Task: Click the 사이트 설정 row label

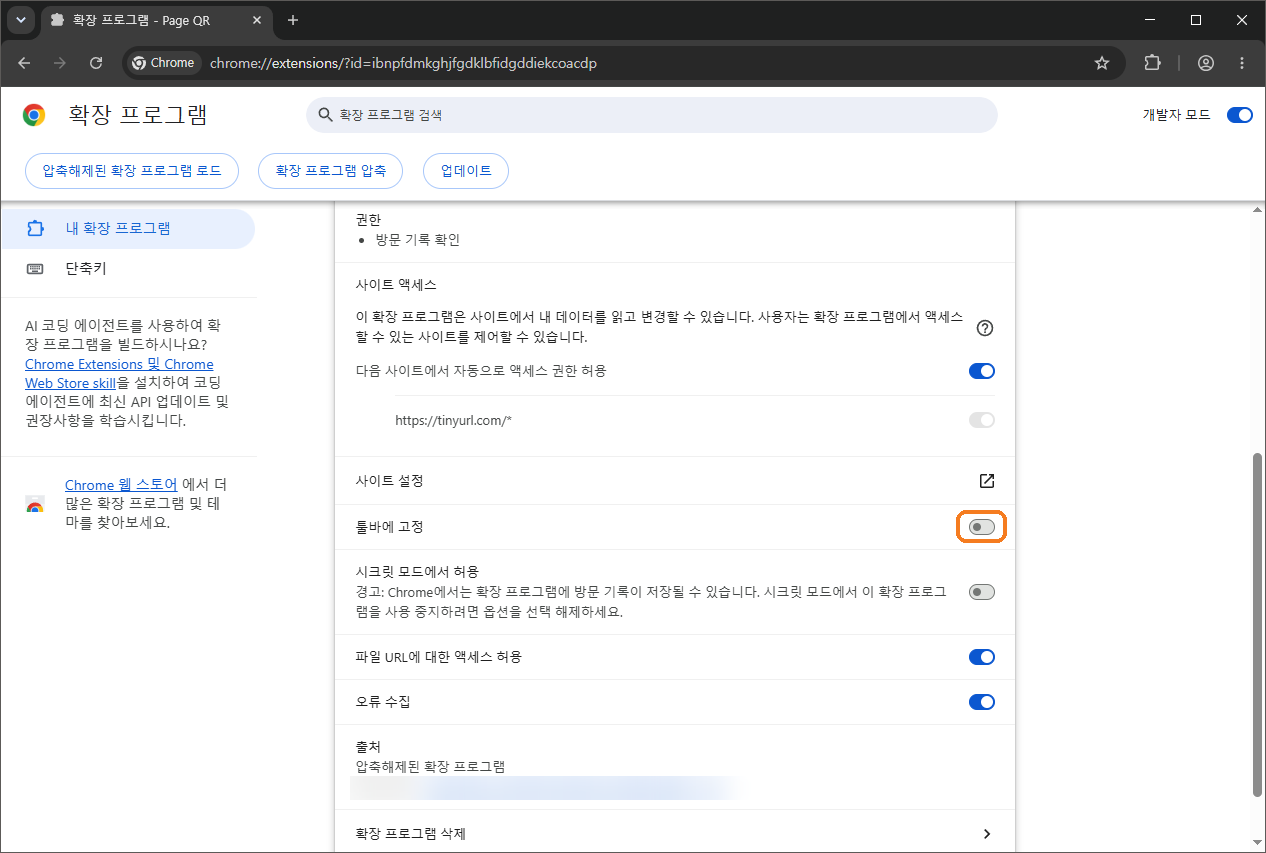Action: 390,481
